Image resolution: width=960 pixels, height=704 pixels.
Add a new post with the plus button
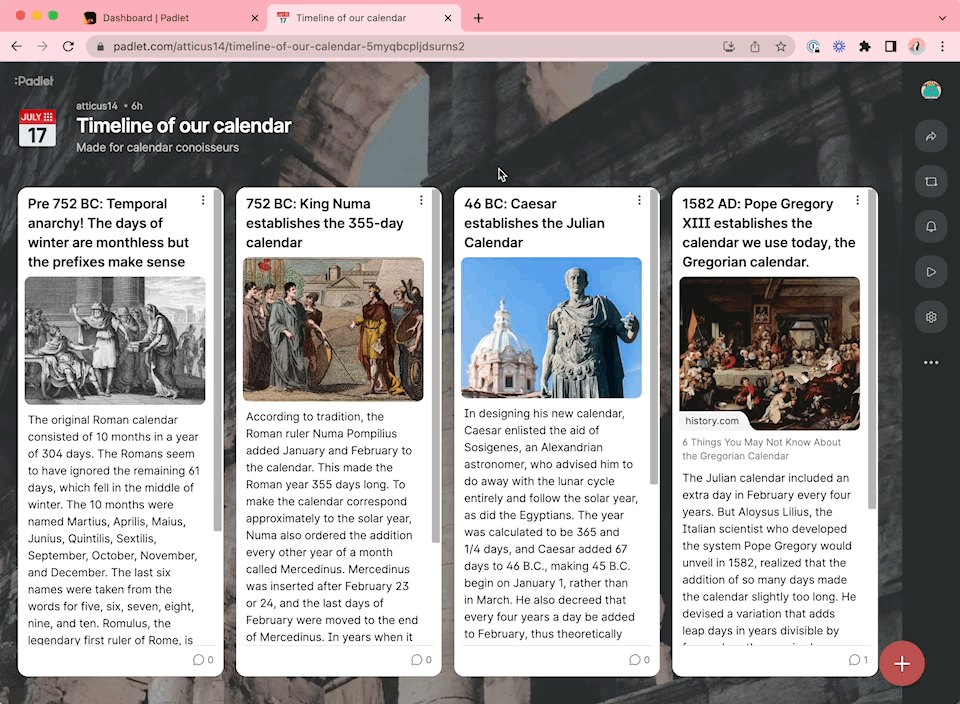point(902,664)
